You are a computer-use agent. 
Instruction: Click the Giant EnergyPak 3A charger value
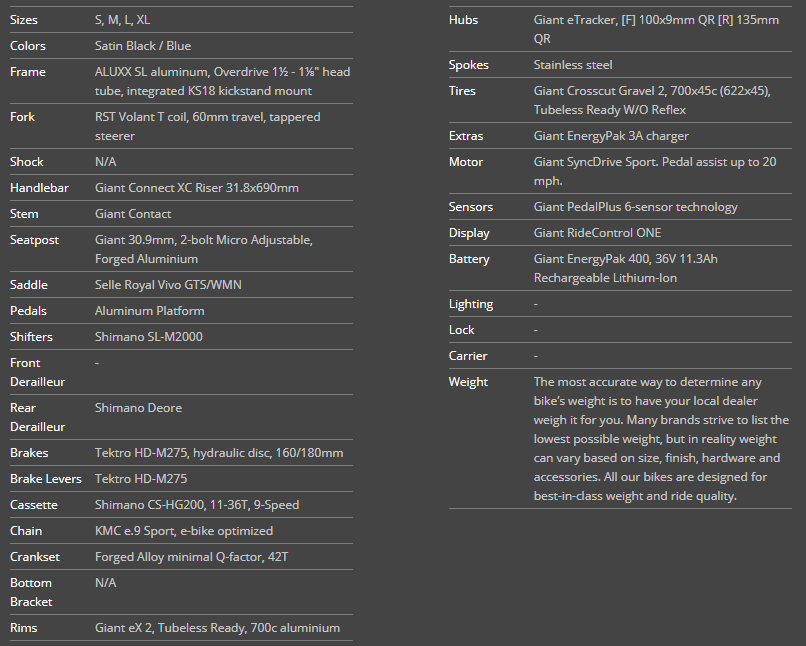click(610, 136)
